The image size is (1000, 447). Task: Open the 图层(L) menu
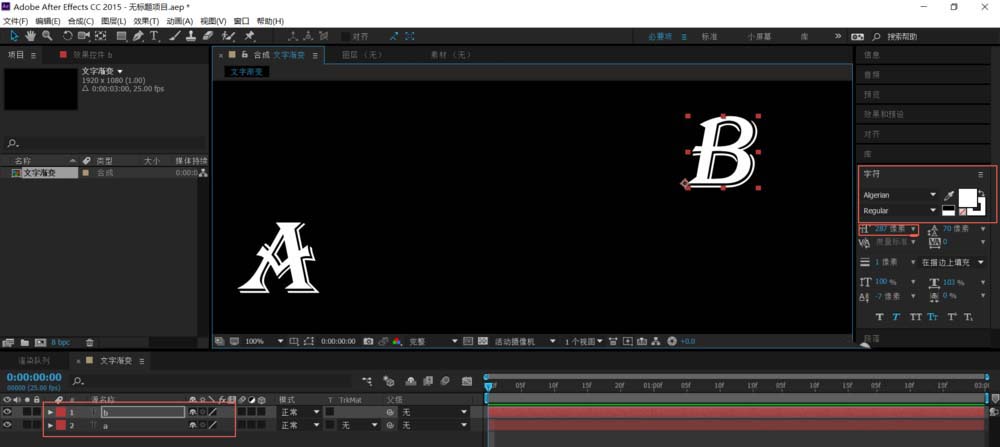click(x=114, y=21)
